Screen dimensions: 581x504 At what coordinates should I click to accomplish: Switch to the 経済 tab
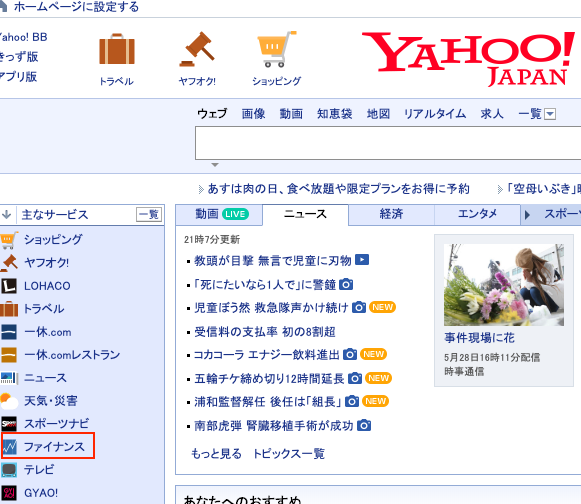tap(391, 214)
